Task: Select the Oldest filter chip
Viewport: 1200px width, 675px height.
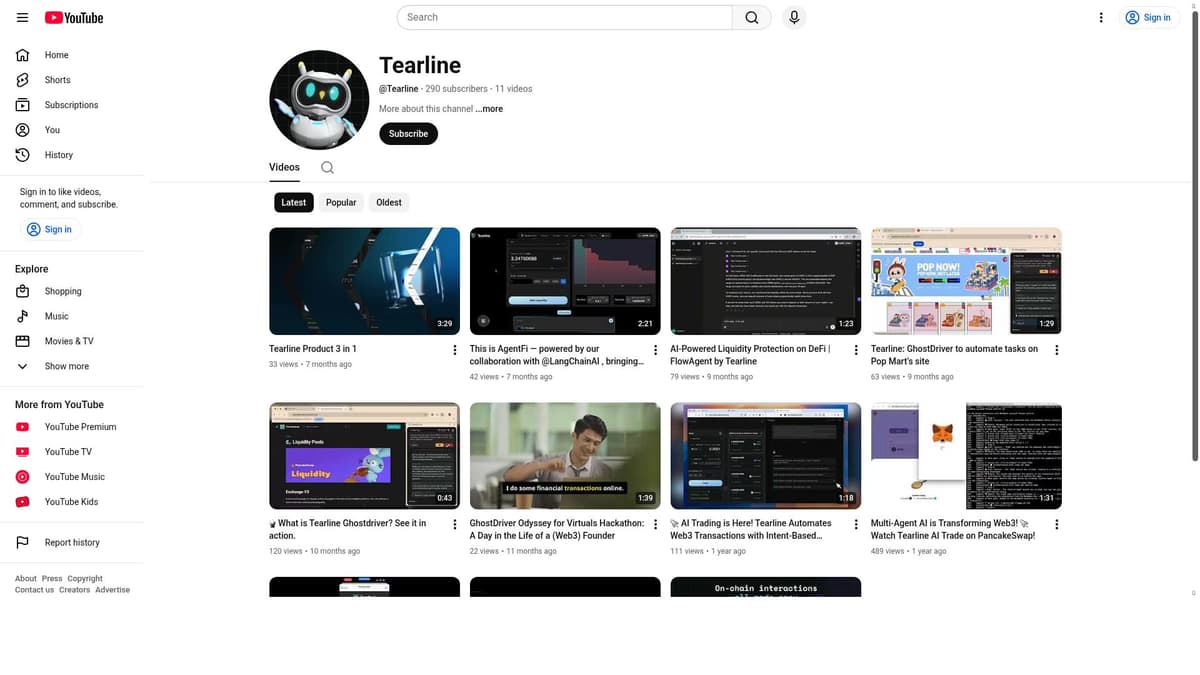Action: click(389, 202)
